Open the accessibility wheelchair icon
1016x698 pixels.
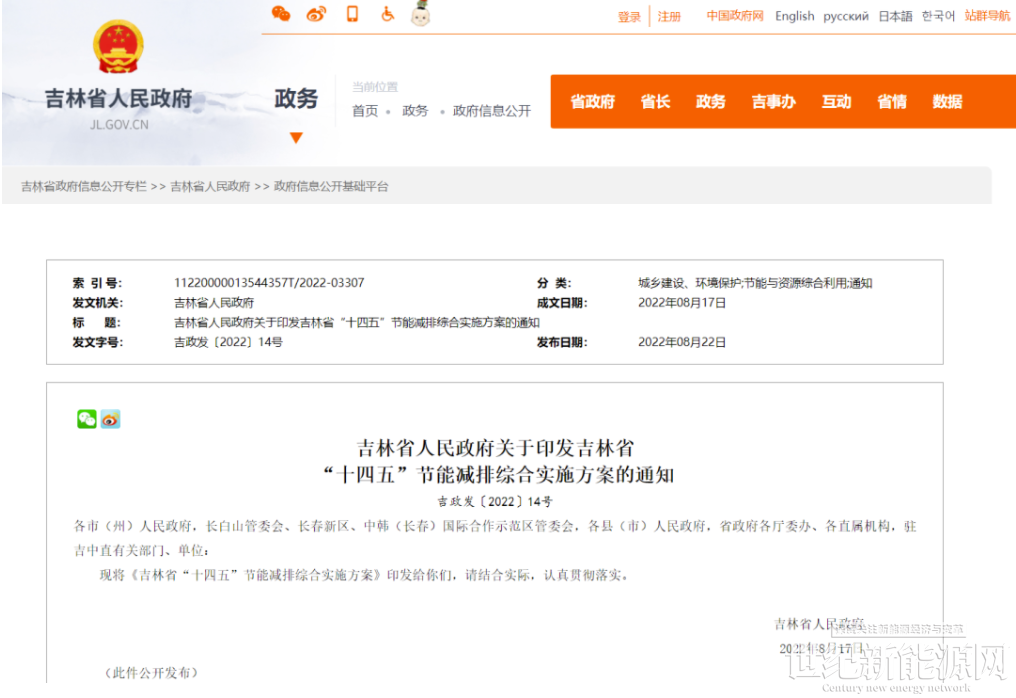click(387, 13)
